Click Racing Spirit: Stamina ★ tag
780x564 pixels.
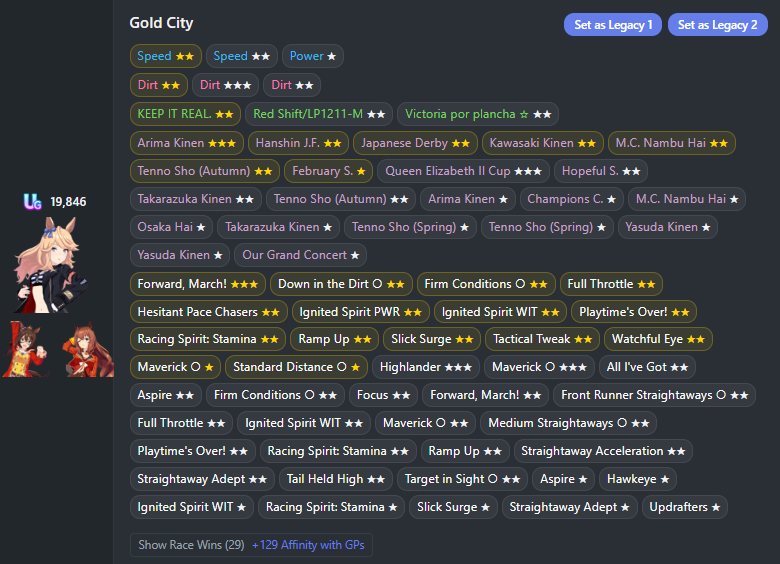(x=331, y=507)
